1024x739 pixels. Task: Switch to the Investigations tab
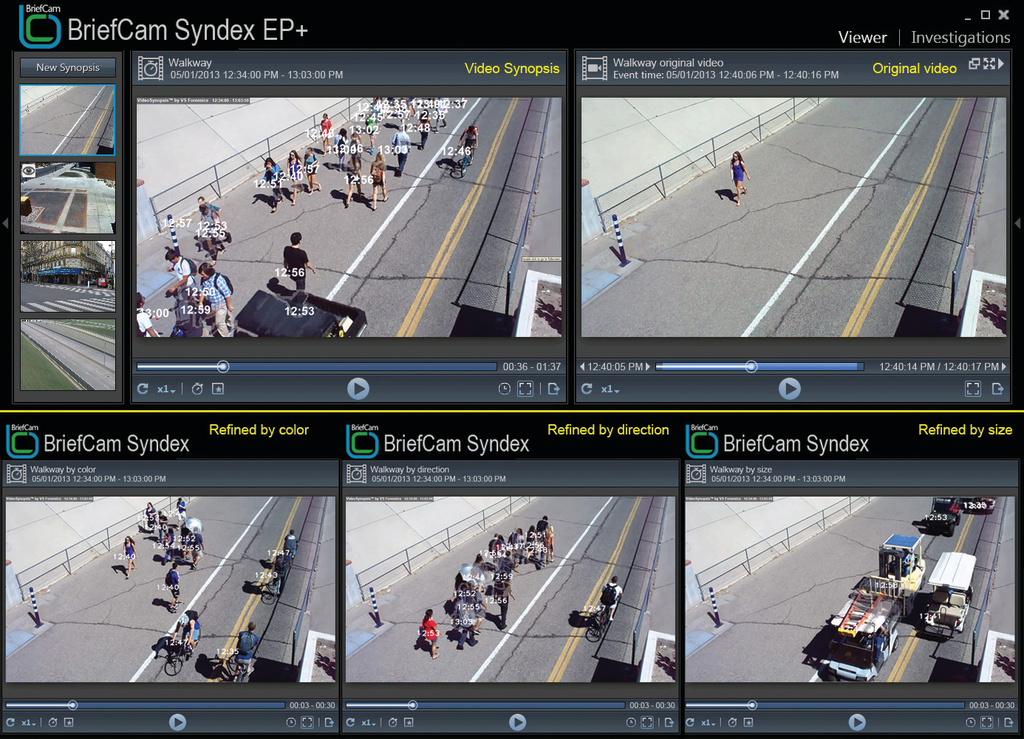[959, 37]
